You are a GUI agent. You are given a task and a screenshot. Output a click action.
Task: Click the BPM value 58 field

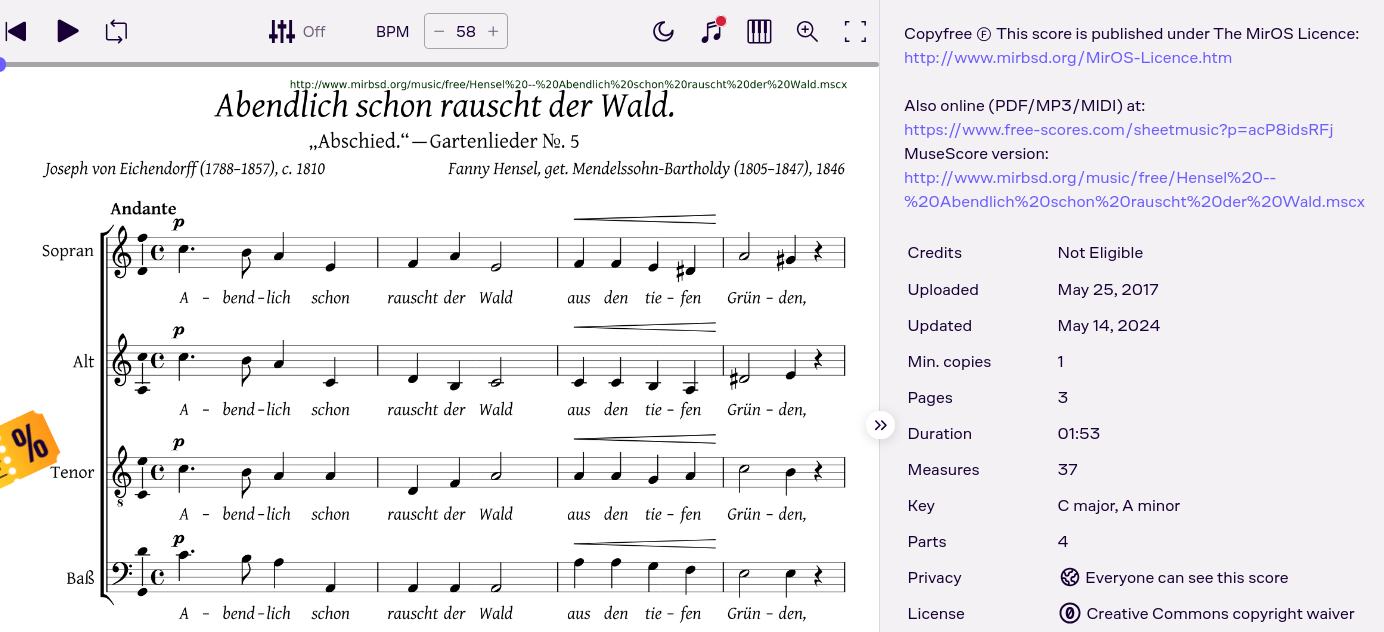(466, 31)
